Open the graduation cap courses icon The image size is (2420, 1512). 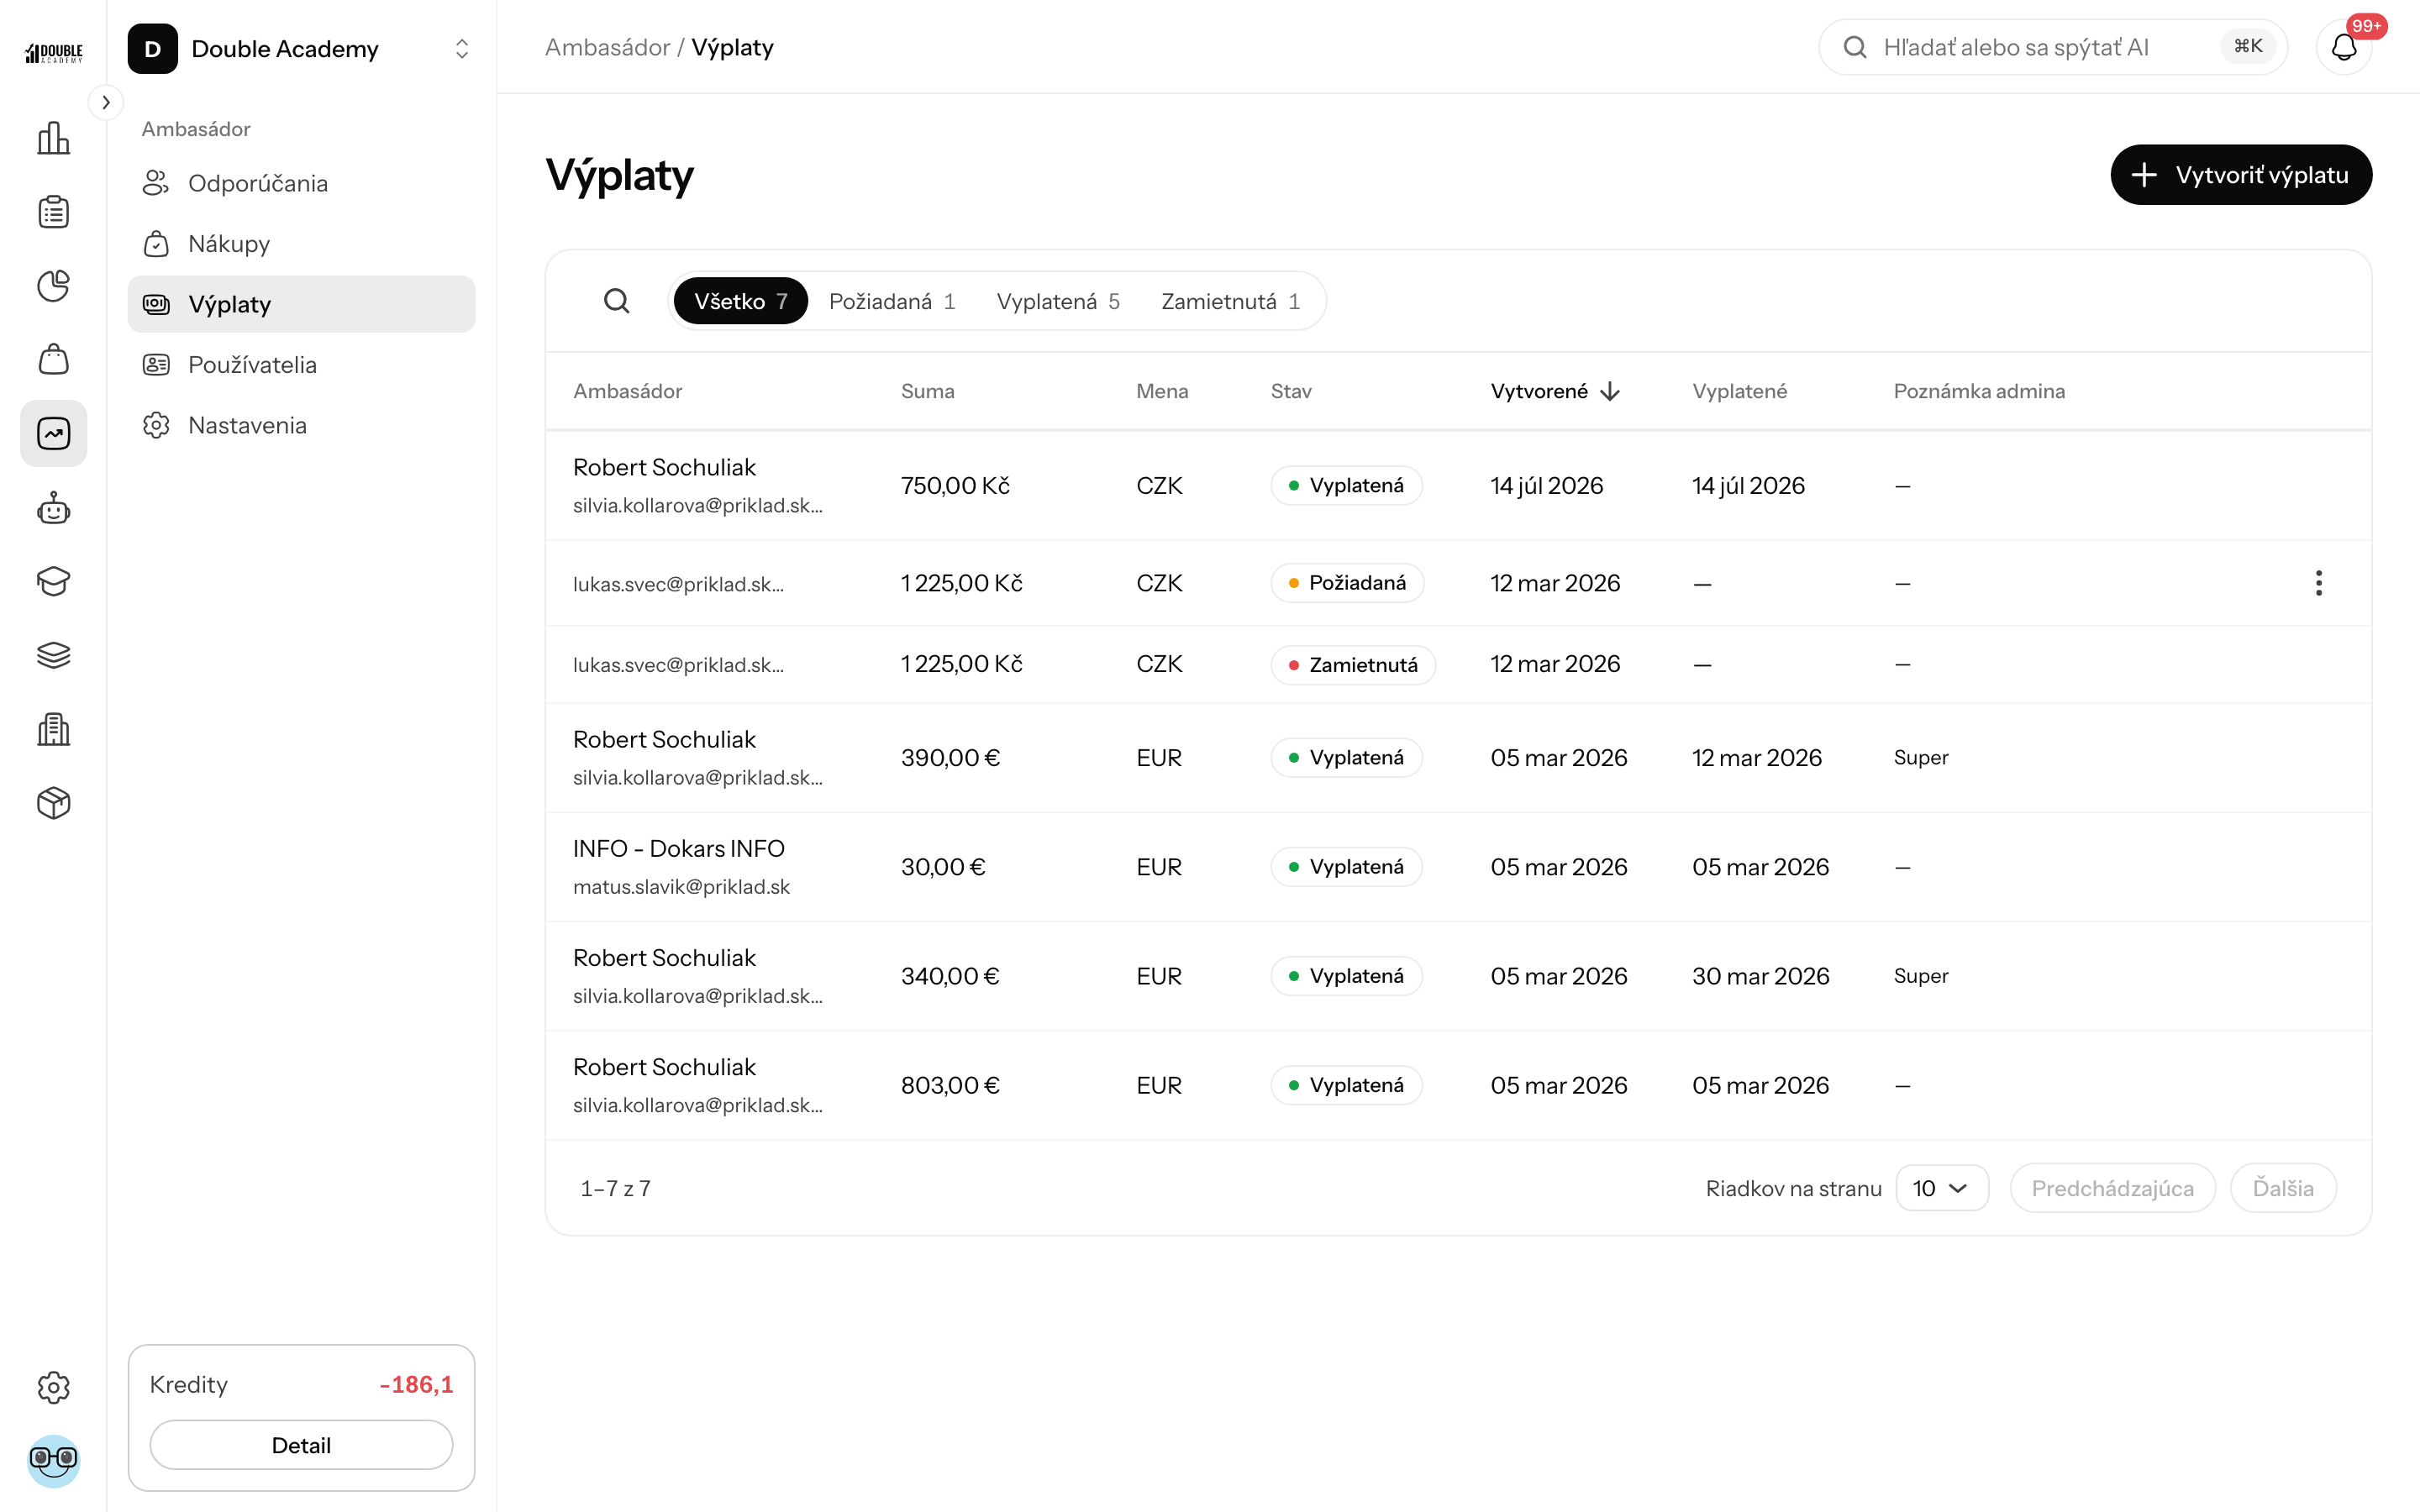tap(53, 581)
